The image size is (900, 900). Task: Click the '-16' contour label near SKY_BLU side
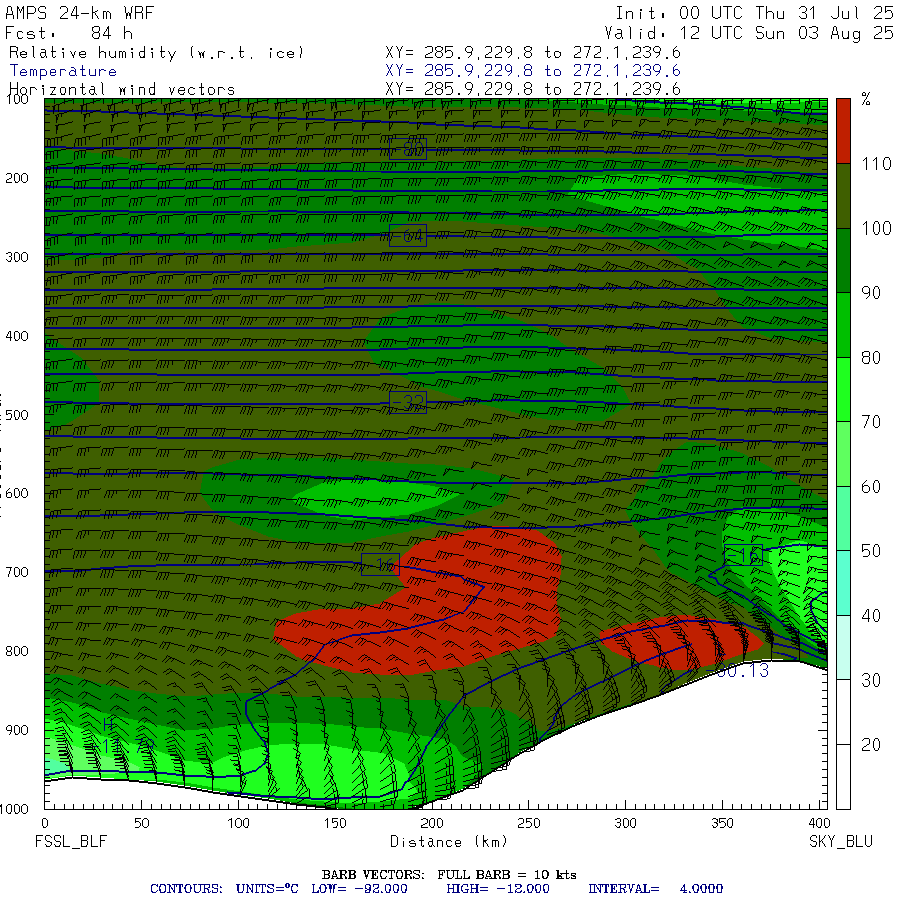[x=743, y=555]
